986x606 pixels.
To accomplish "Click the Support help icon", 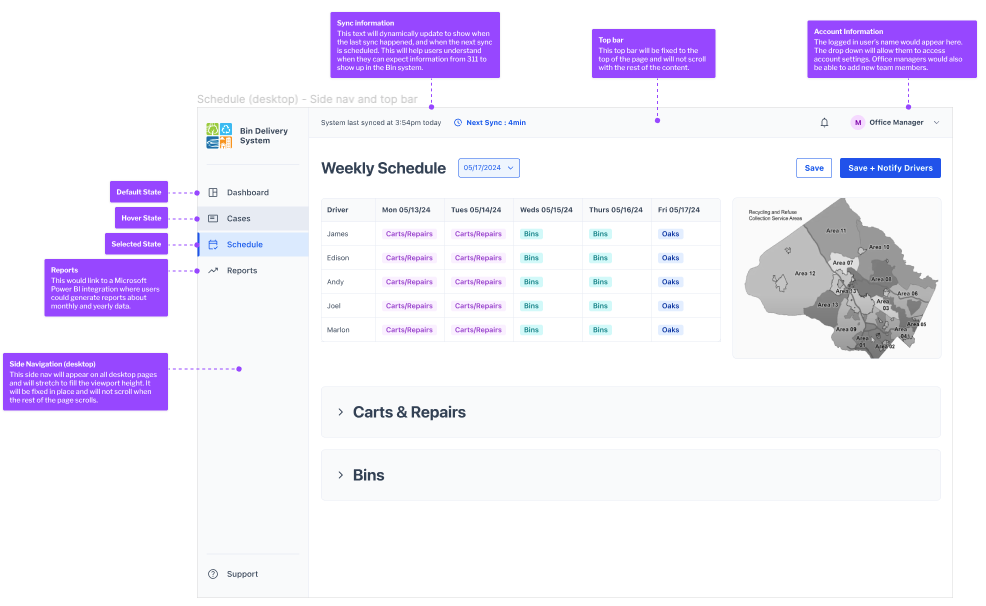I will coord(213,575).
